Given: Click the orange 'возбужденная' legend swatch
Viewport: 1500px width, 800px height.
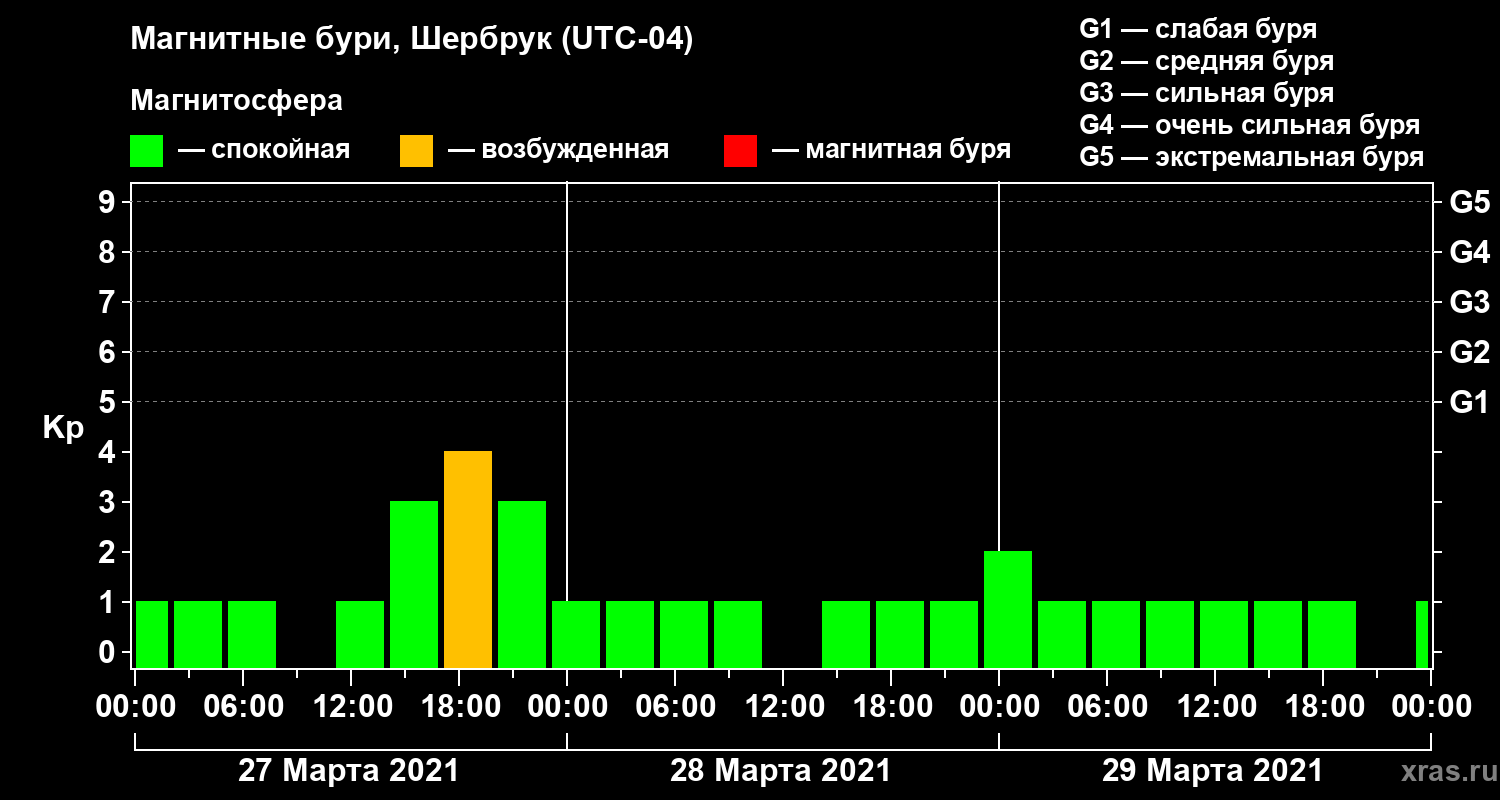Looking at the screenshot, I should click(416, 151).
